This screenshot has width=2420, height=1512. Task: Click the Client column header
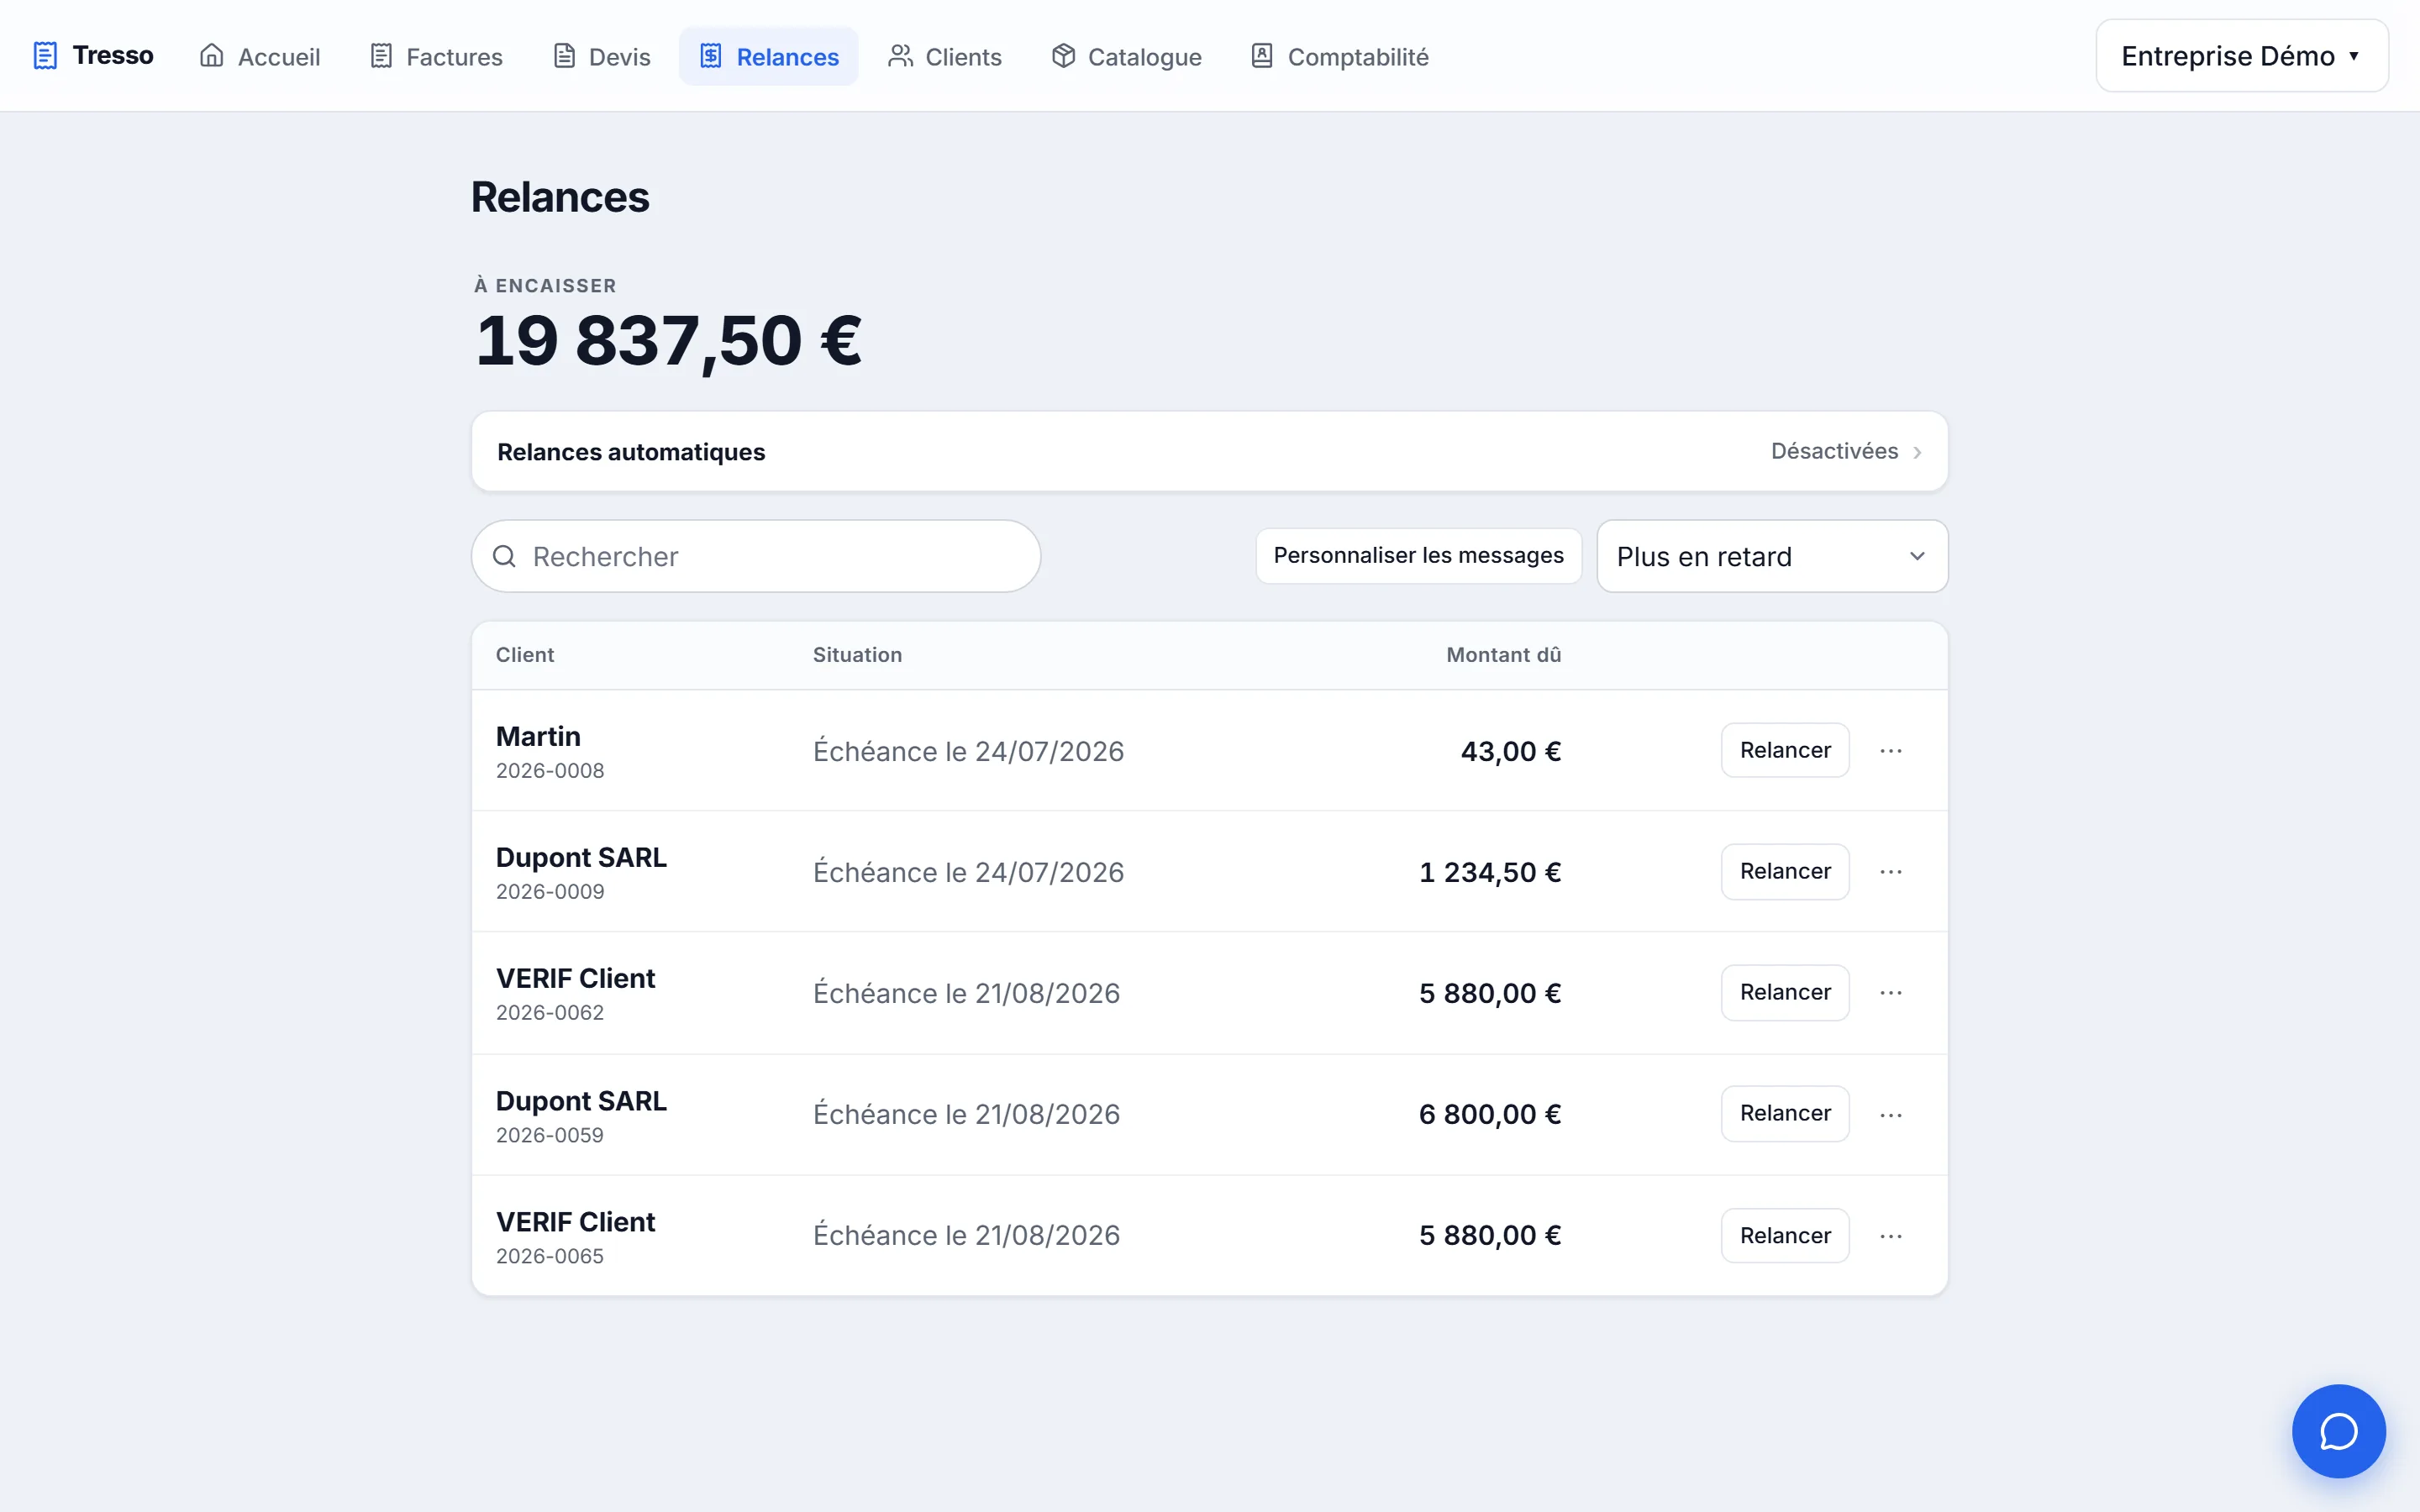[x=525, y=655]
